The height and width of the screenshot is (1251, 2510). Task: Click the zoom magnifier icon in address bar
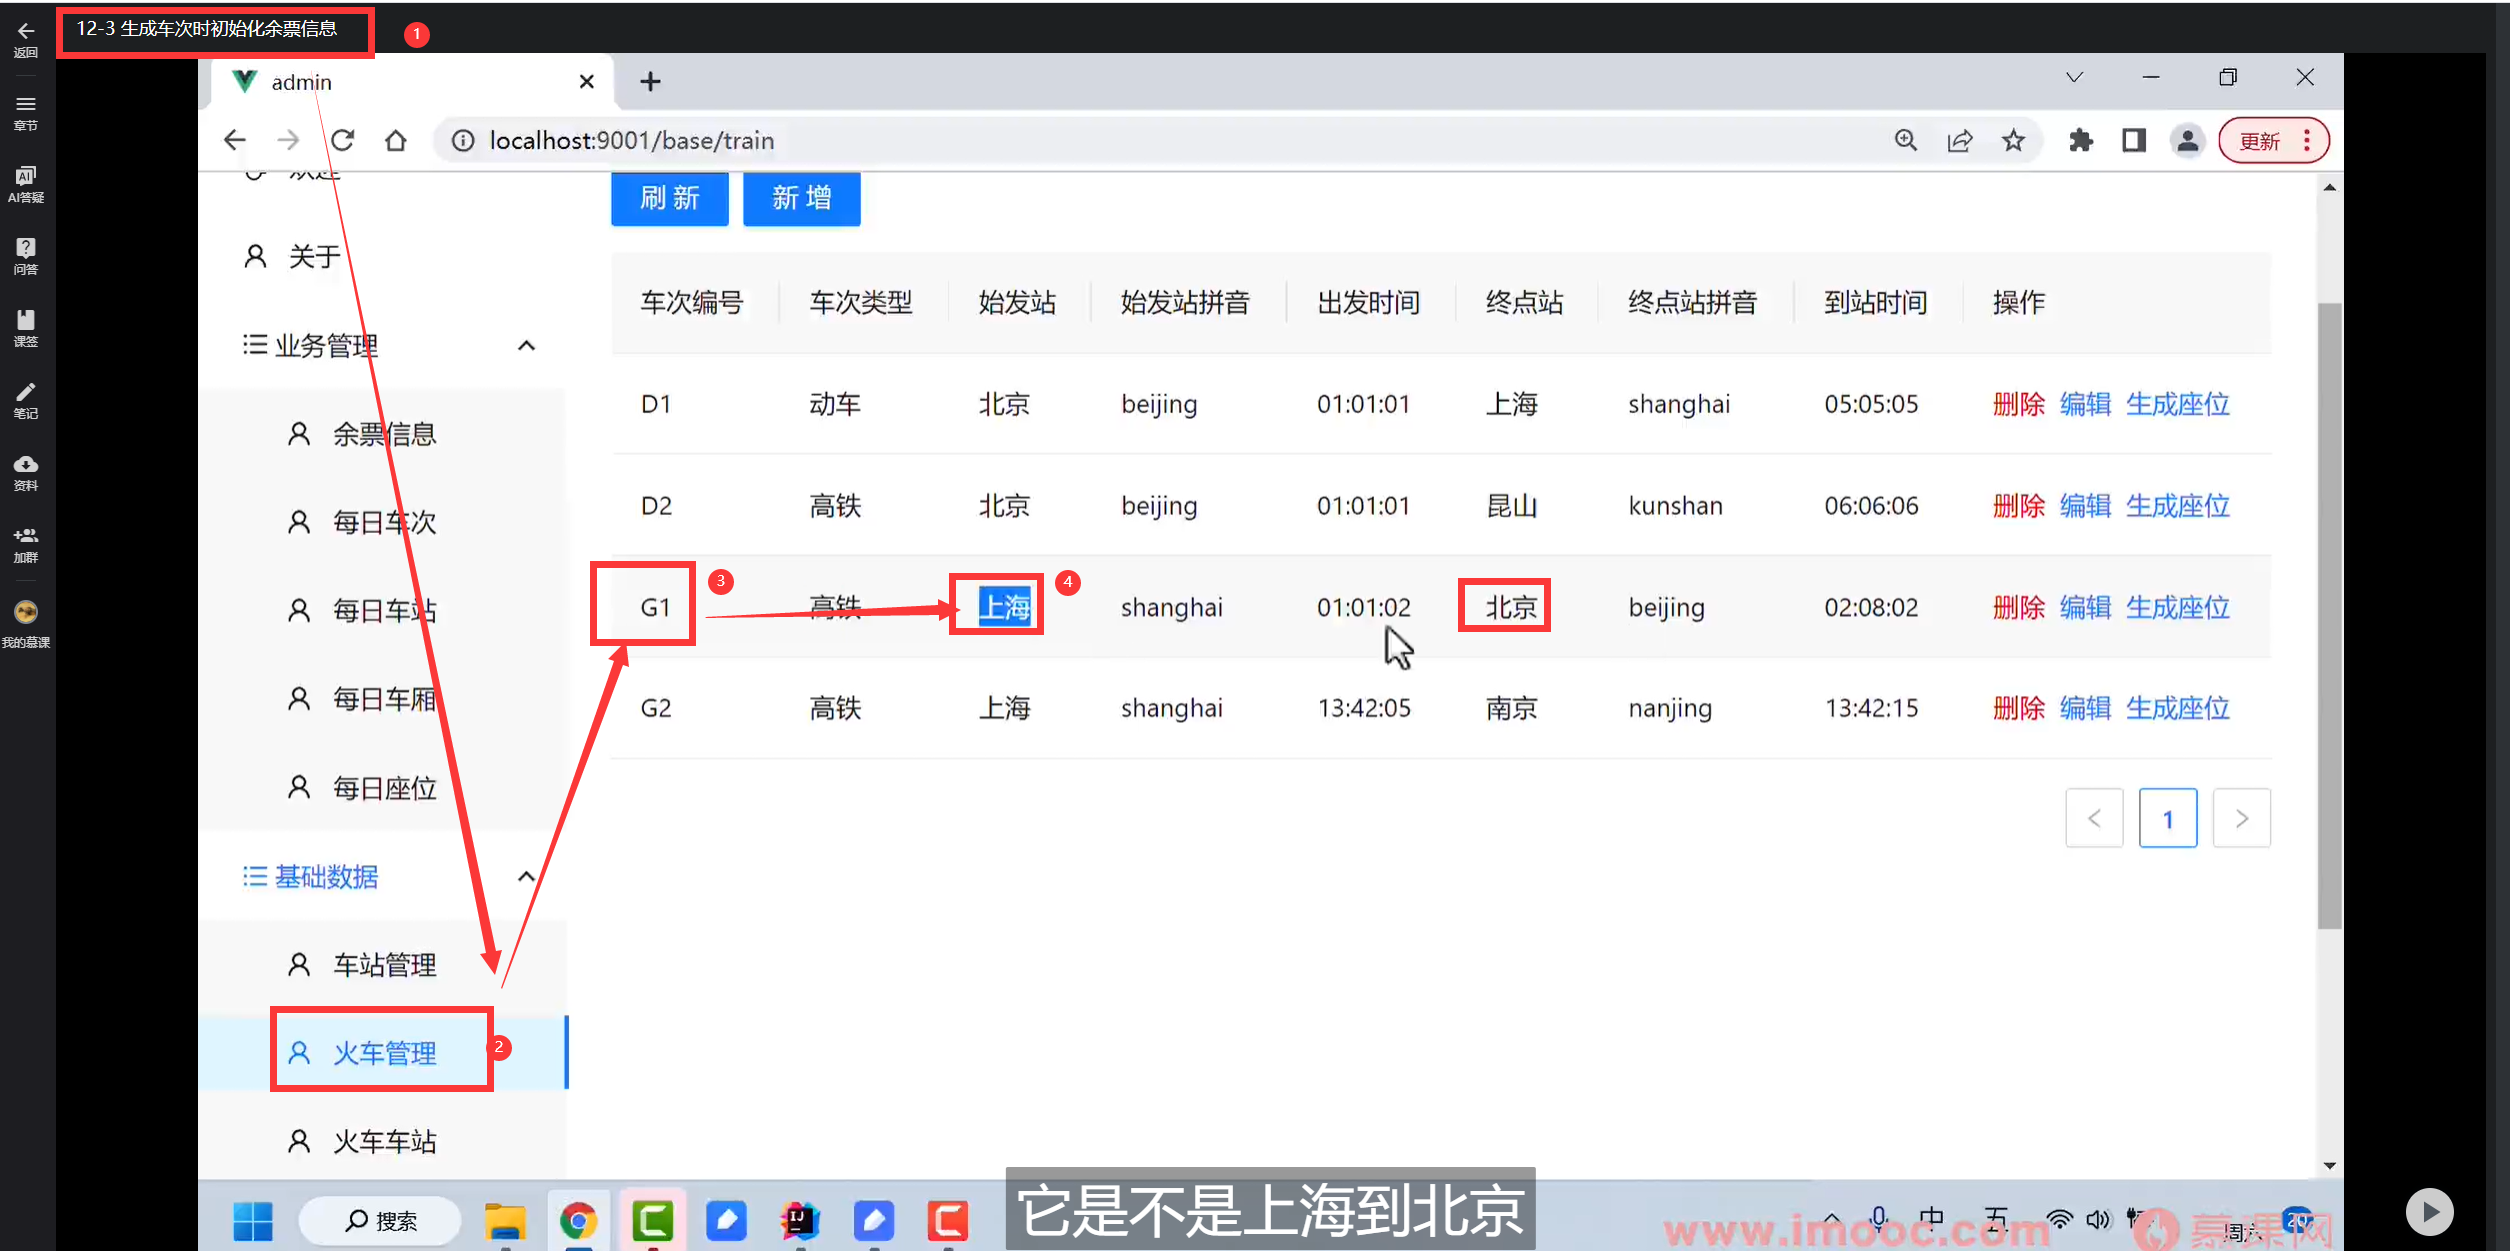pos(1906,140)
